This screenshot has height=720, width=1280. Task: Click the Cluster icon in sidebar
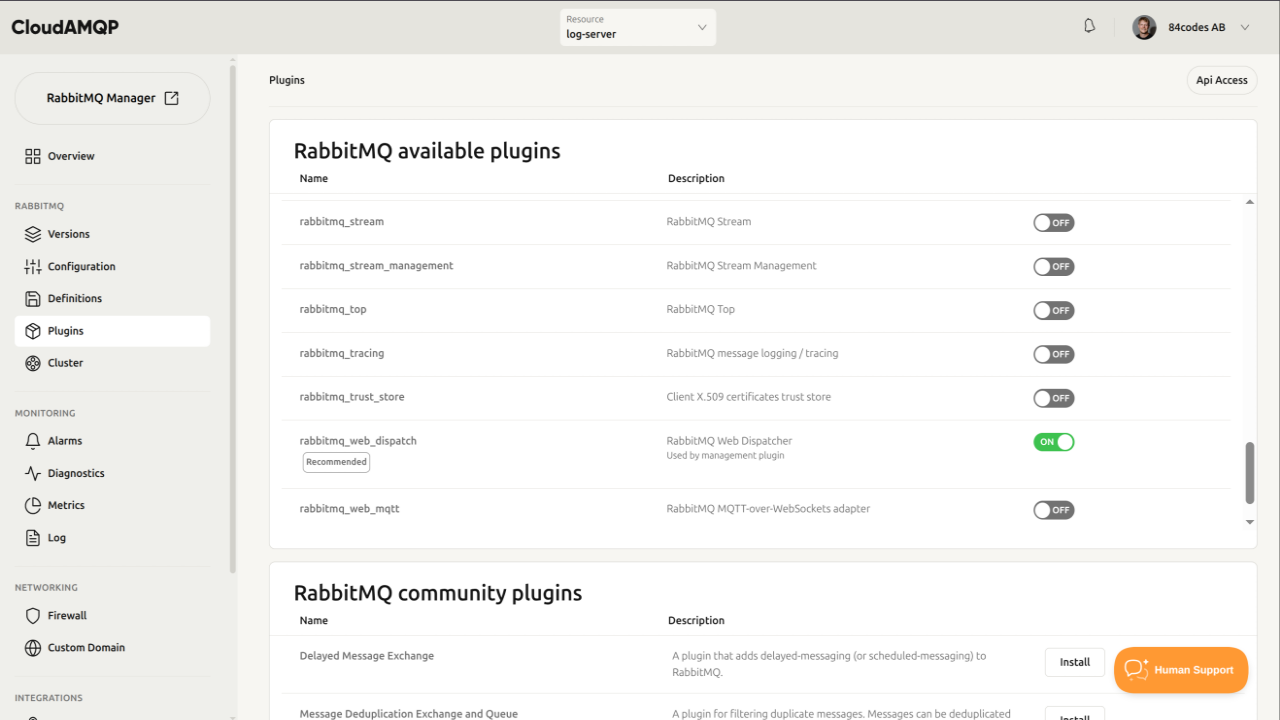point(33,363)
